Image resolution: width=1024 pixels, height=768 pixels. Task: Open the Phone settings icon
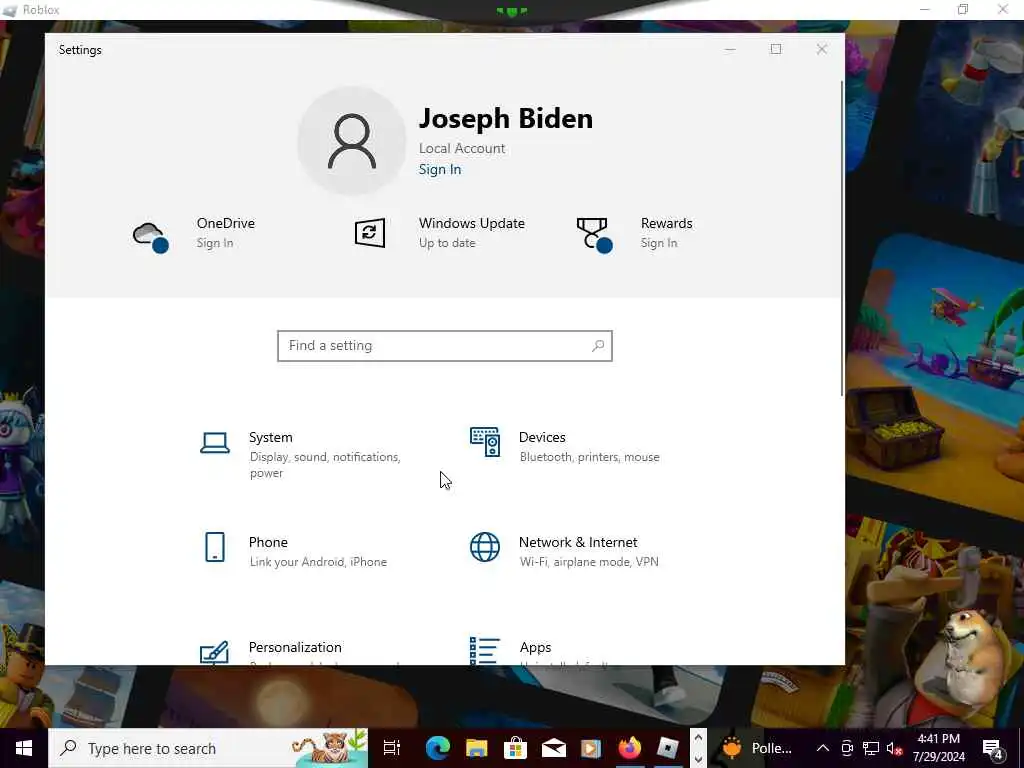click(x=215, y=547)
